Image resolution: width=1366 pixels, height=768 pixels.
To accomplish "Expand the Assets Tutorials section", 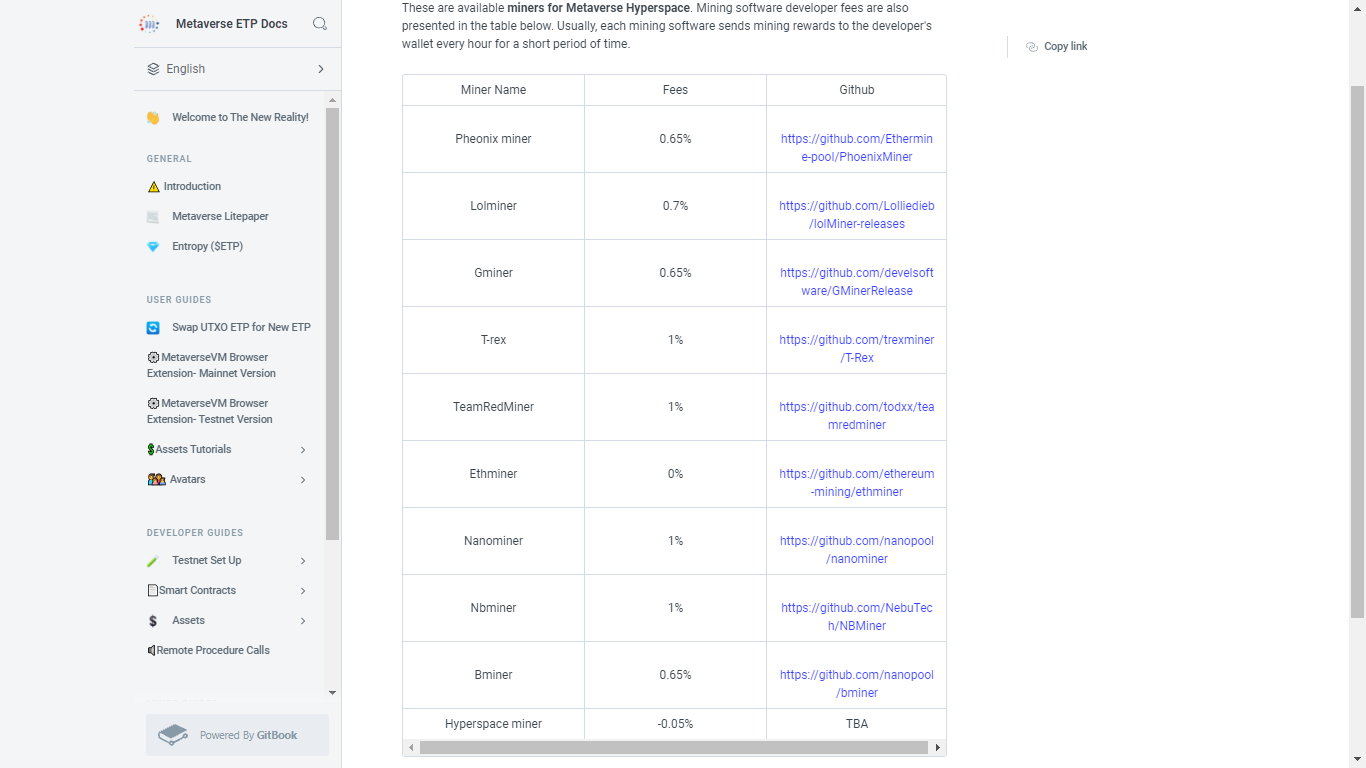I will pyautogui.click(x=303, y=450).
